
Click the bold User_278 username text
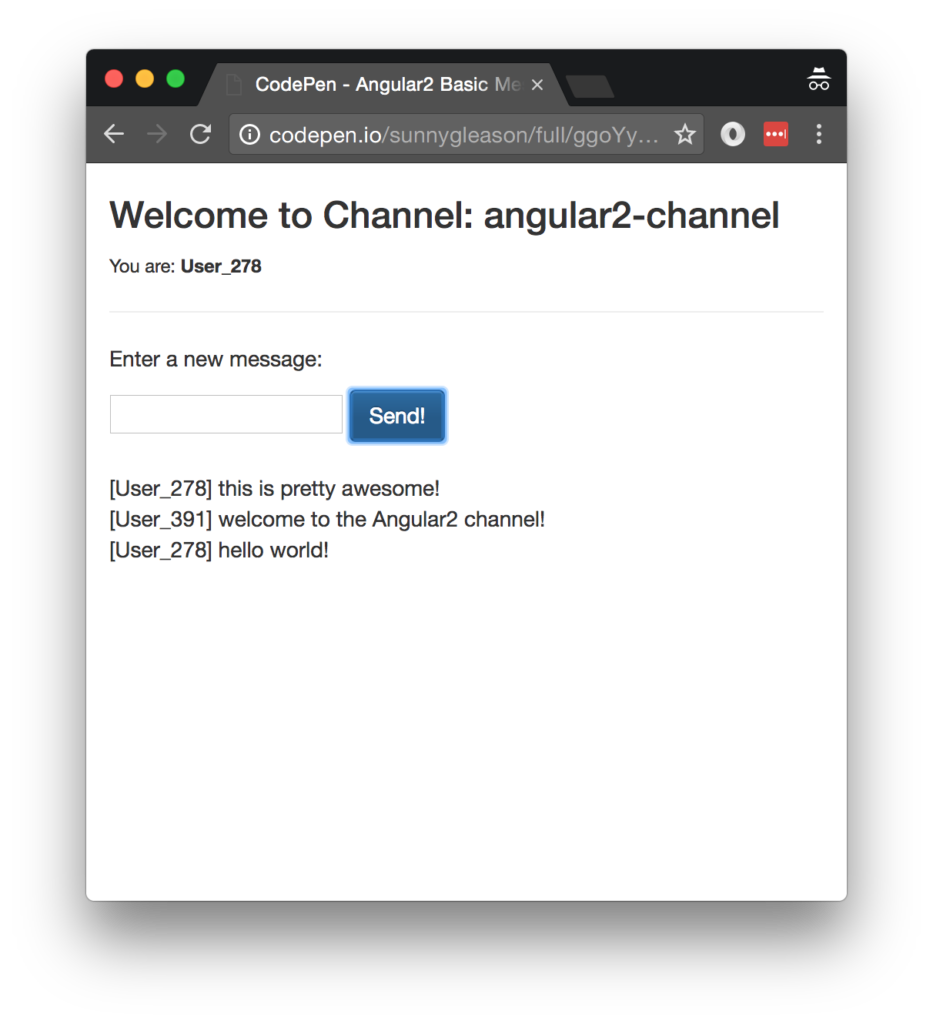tap(220, 266)
